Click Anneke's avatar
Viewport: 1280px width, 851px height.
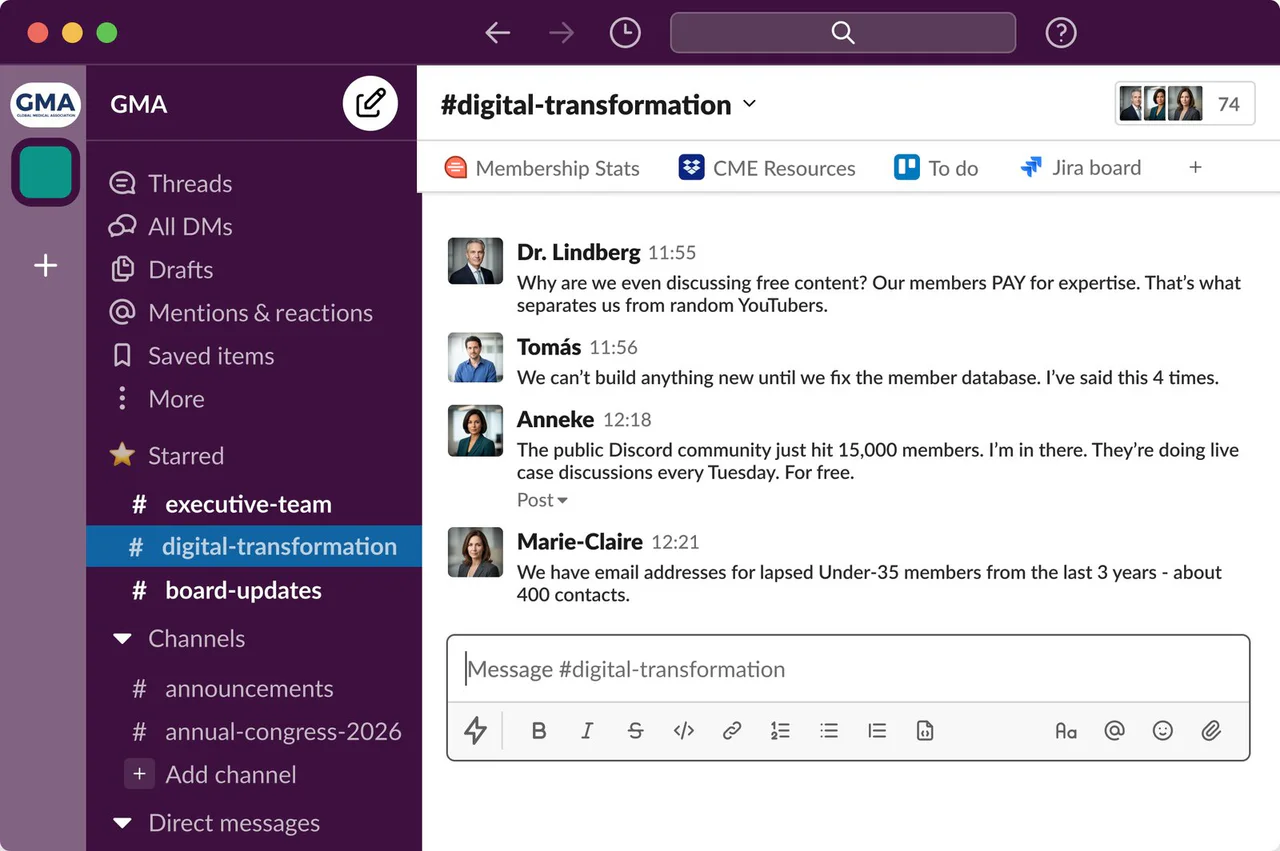coord(475,430)
